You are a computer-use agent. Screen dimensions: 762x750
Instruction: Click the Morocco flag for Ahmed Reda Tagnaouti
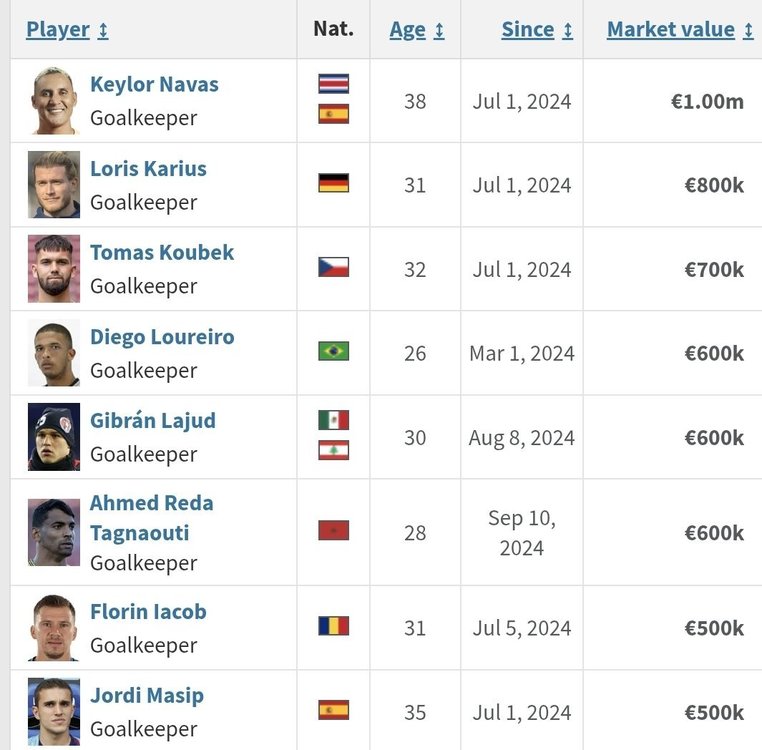(x=333, y=531)
